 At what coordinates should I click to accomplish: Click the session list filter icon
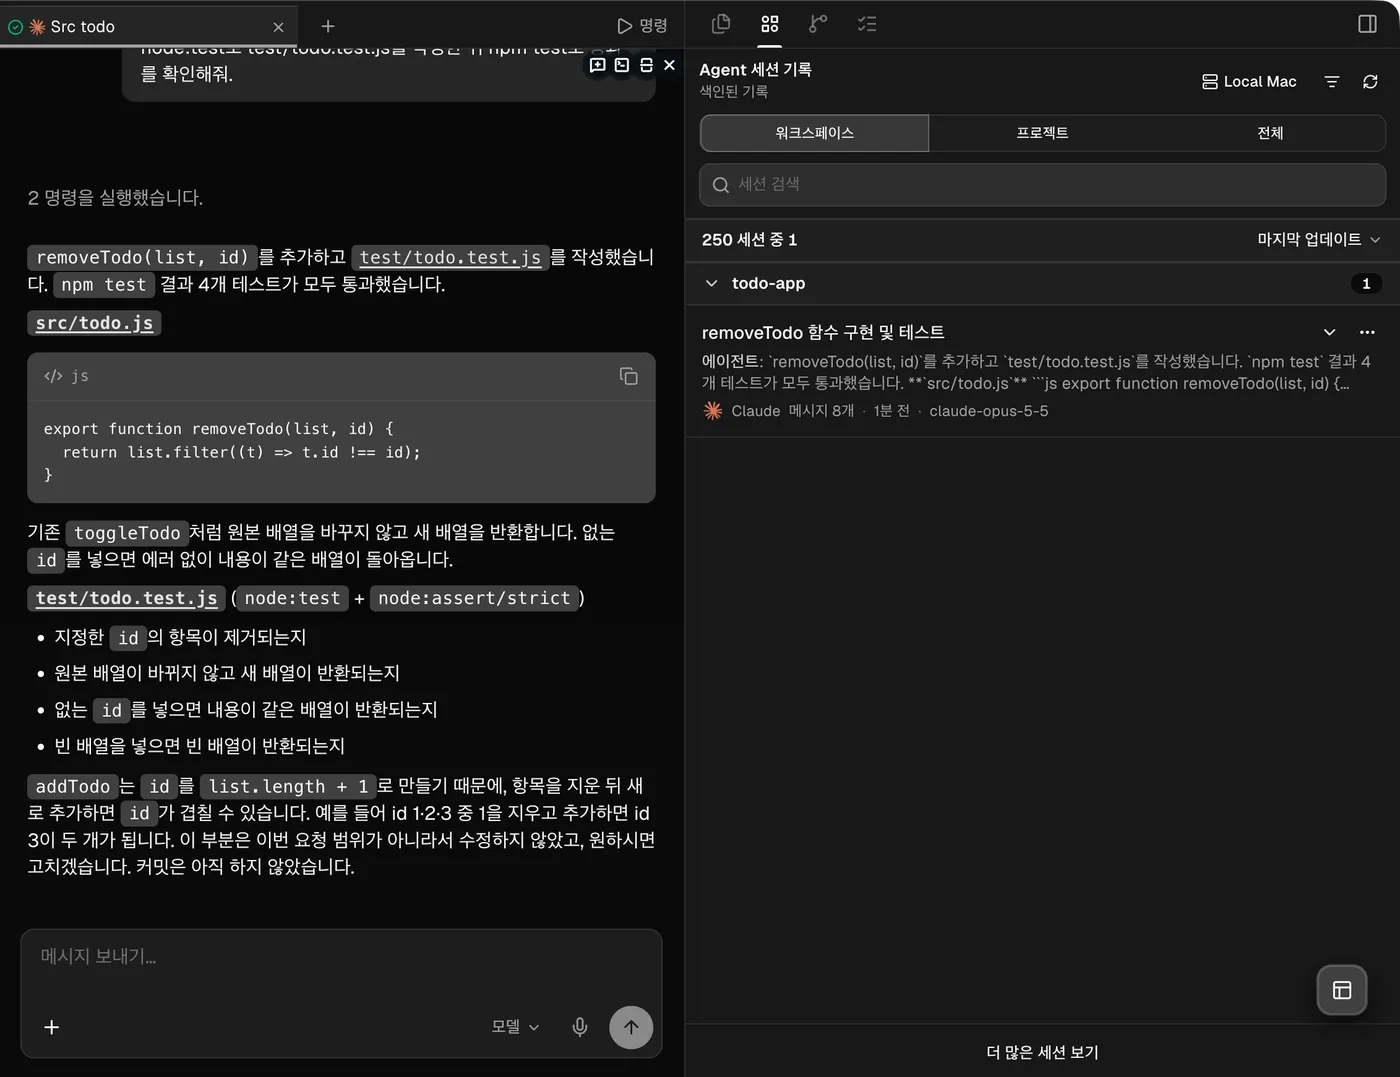pos(1331,82)
